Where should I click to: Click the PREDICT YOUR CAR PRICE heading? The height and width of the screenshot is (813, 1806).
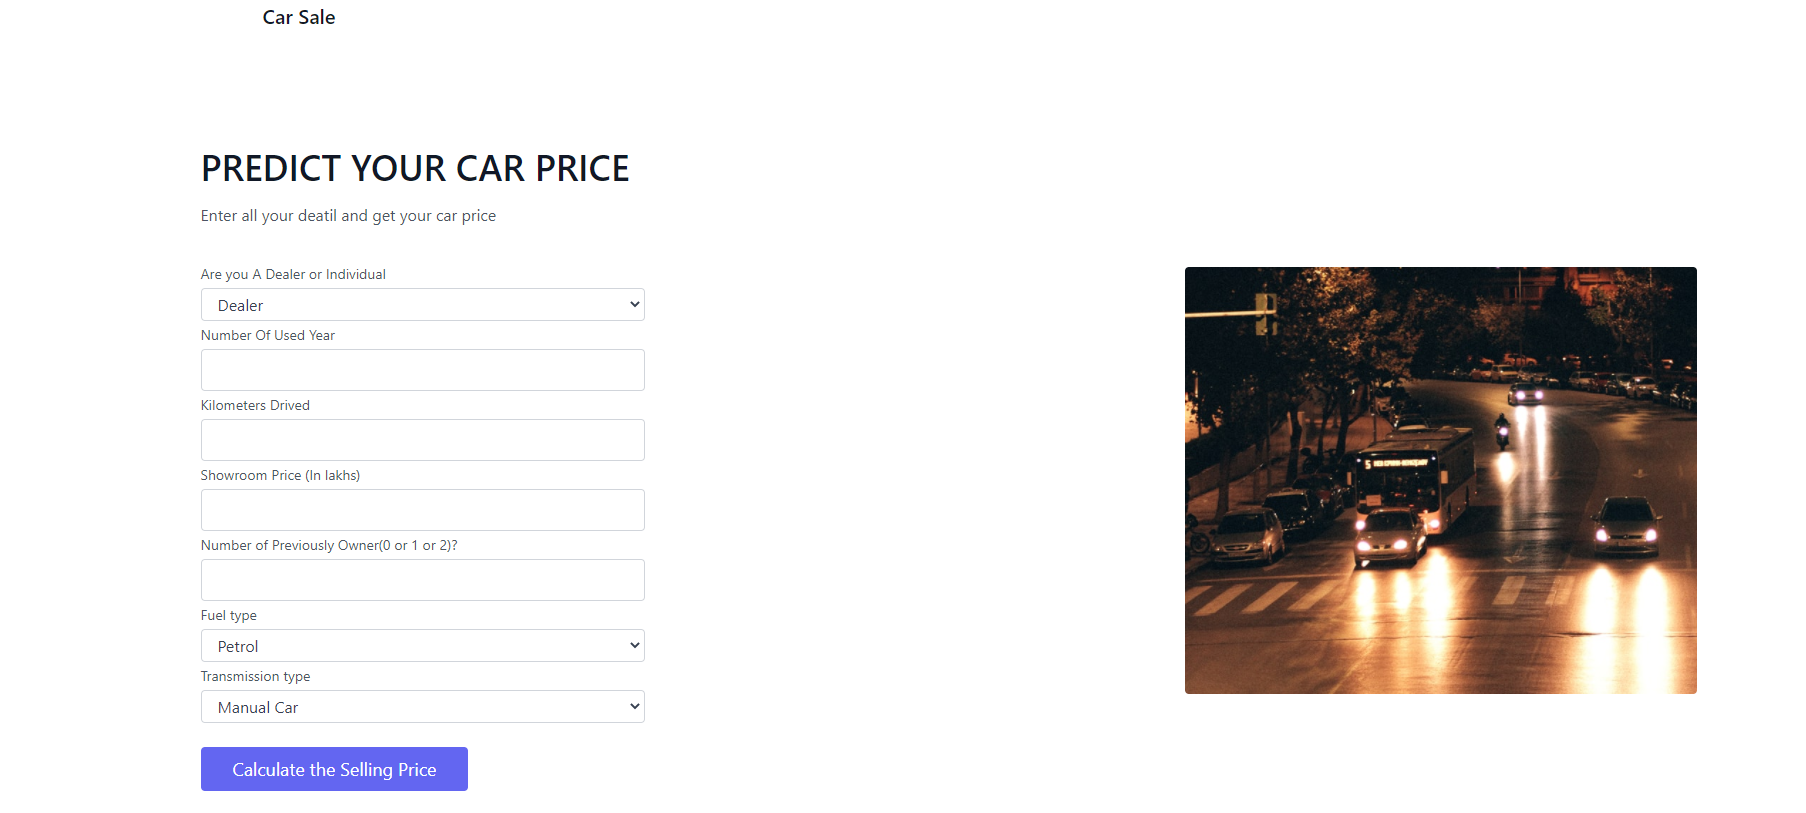[415, 168]
